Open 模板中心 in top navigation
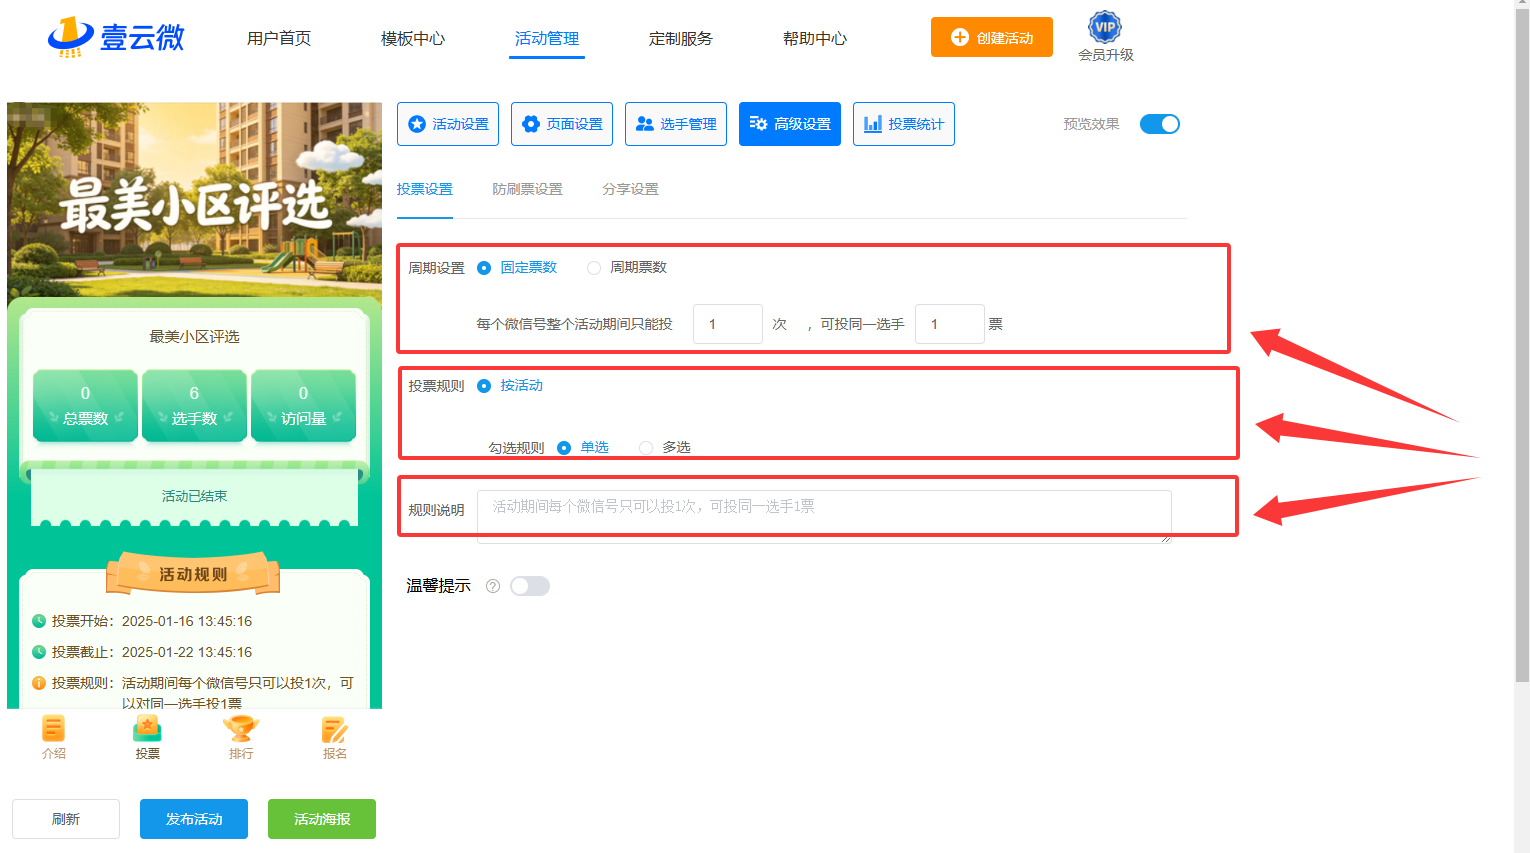Screen dimensions: 1530x853 (x=413, y=38)
